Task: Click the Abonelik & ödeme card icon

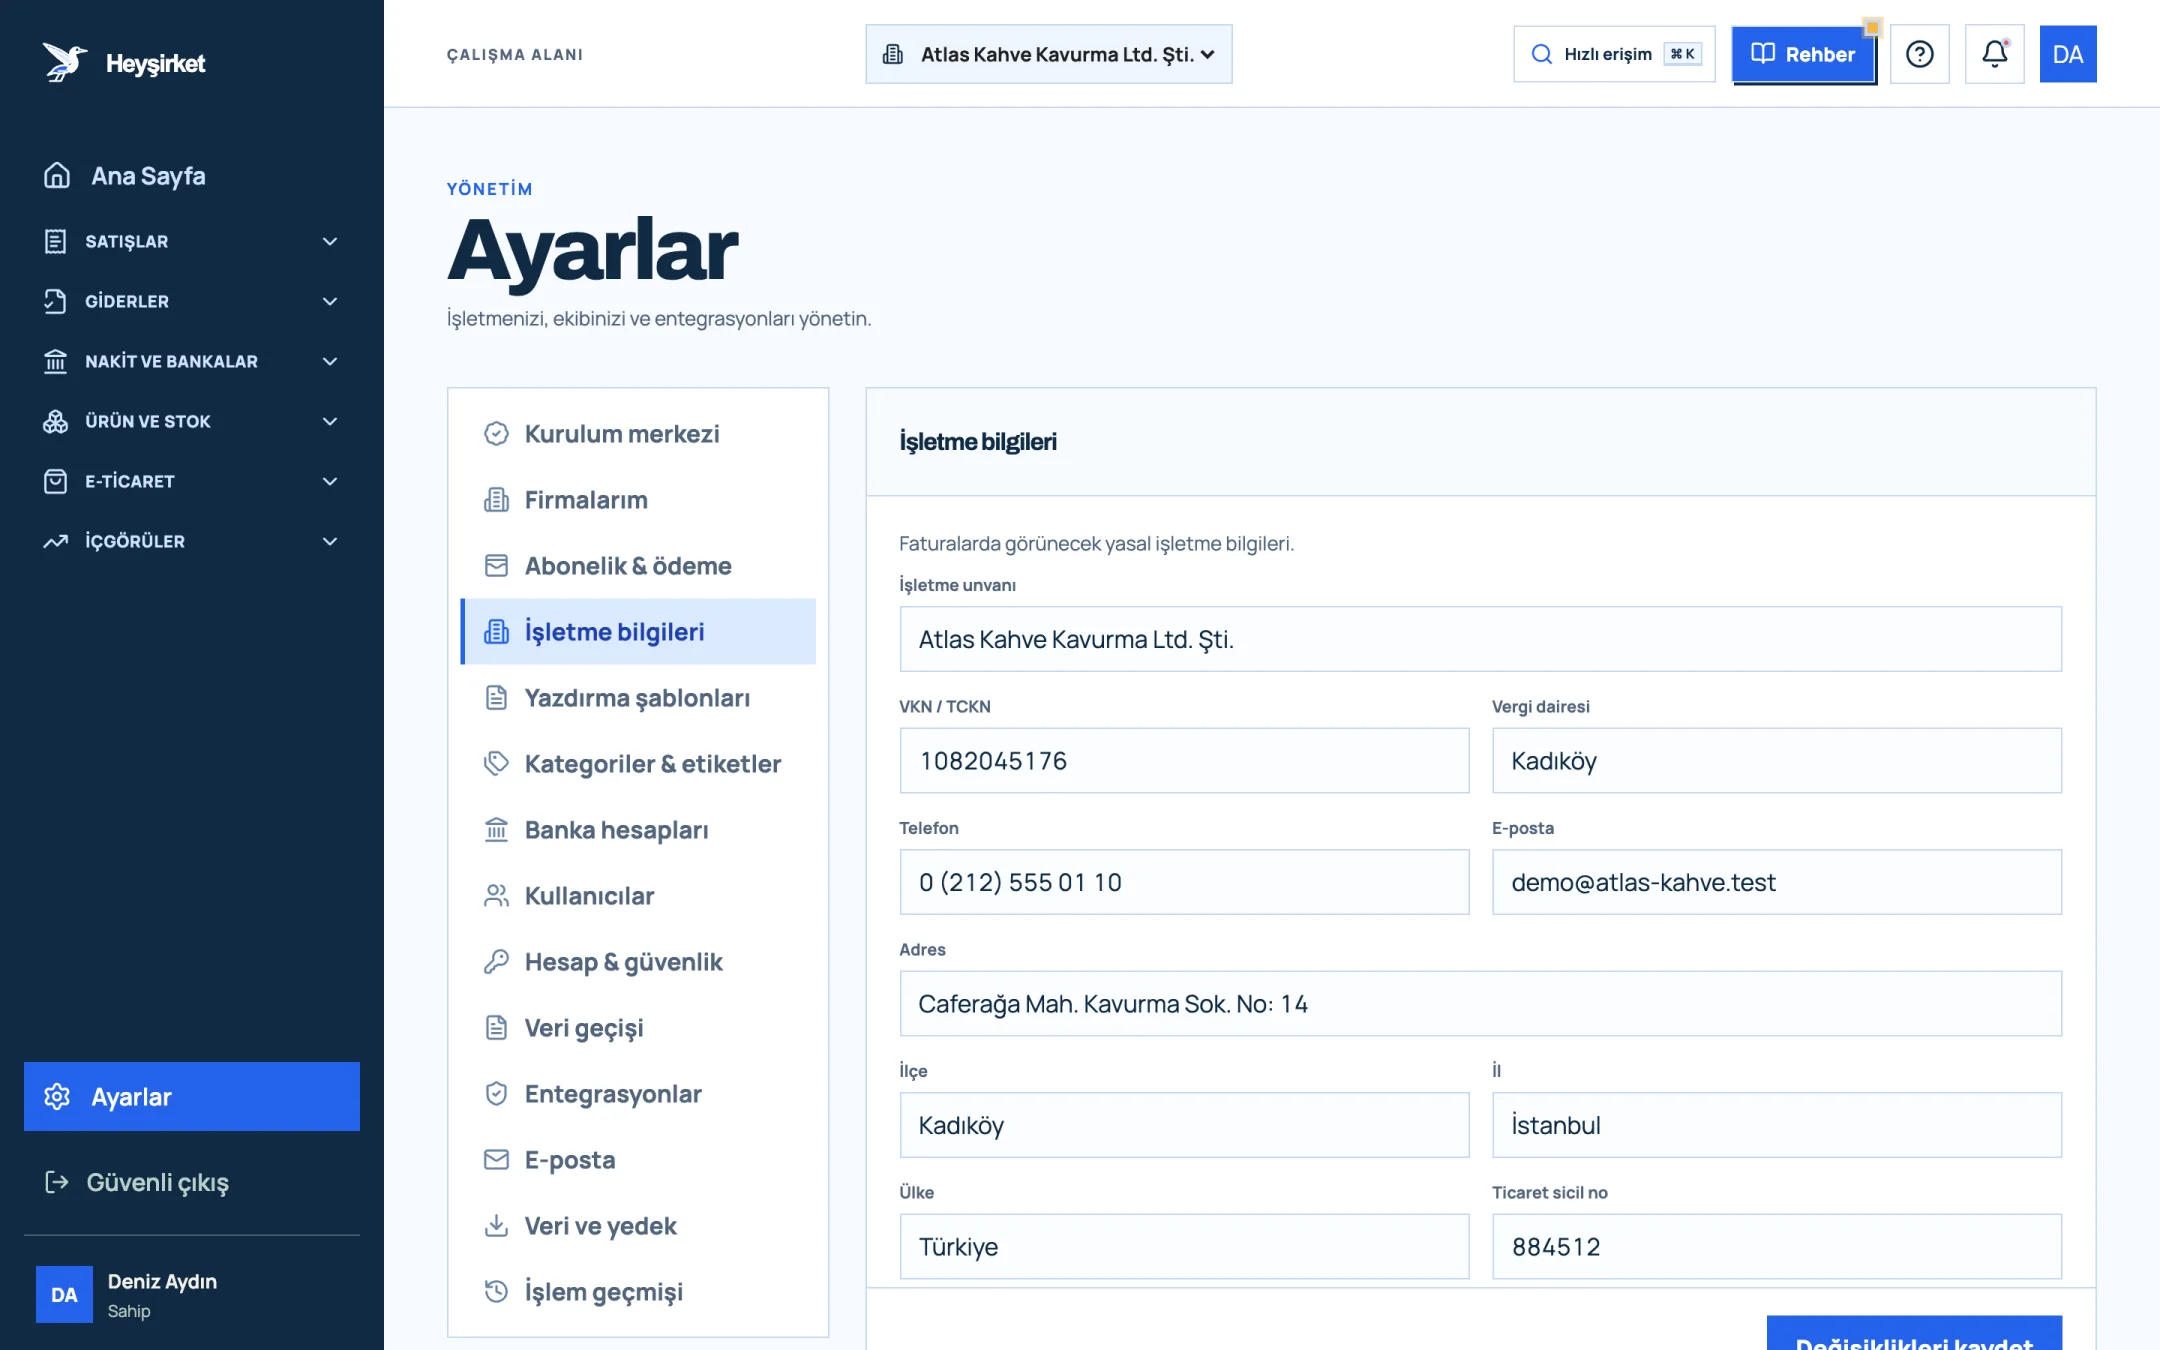Action: pos(496,565)
